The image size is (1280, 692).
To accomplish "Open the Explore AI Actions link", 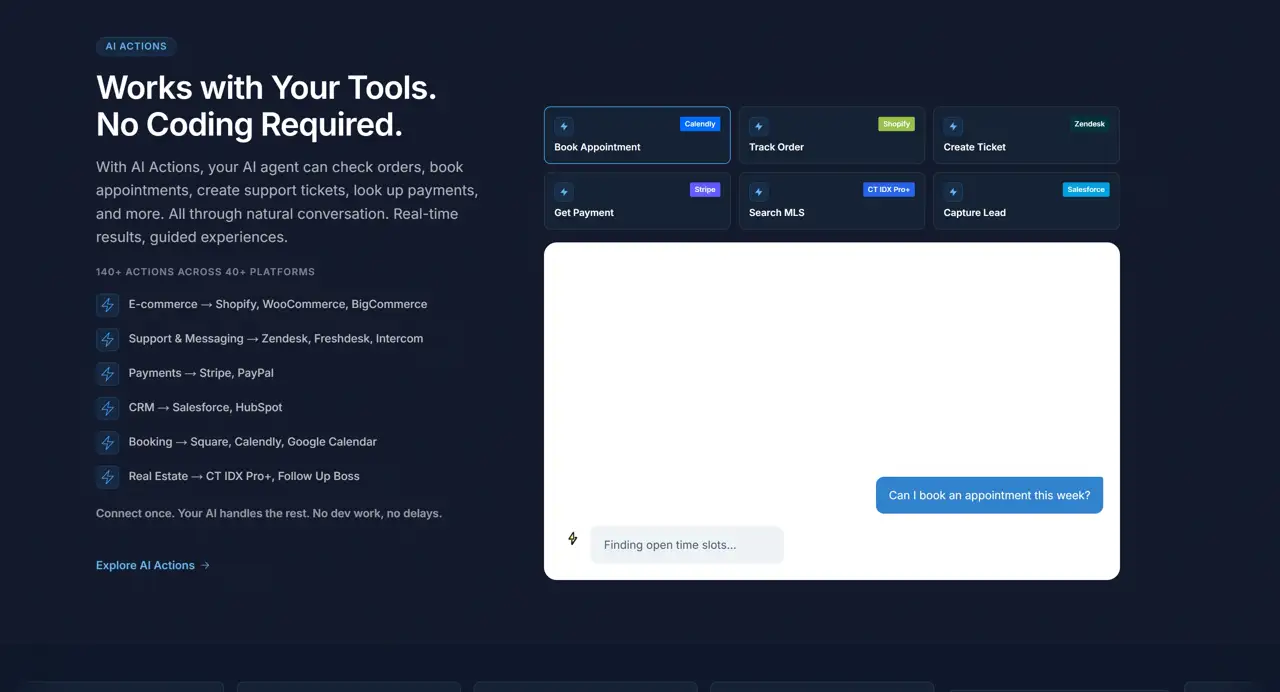I will point(153,565).
